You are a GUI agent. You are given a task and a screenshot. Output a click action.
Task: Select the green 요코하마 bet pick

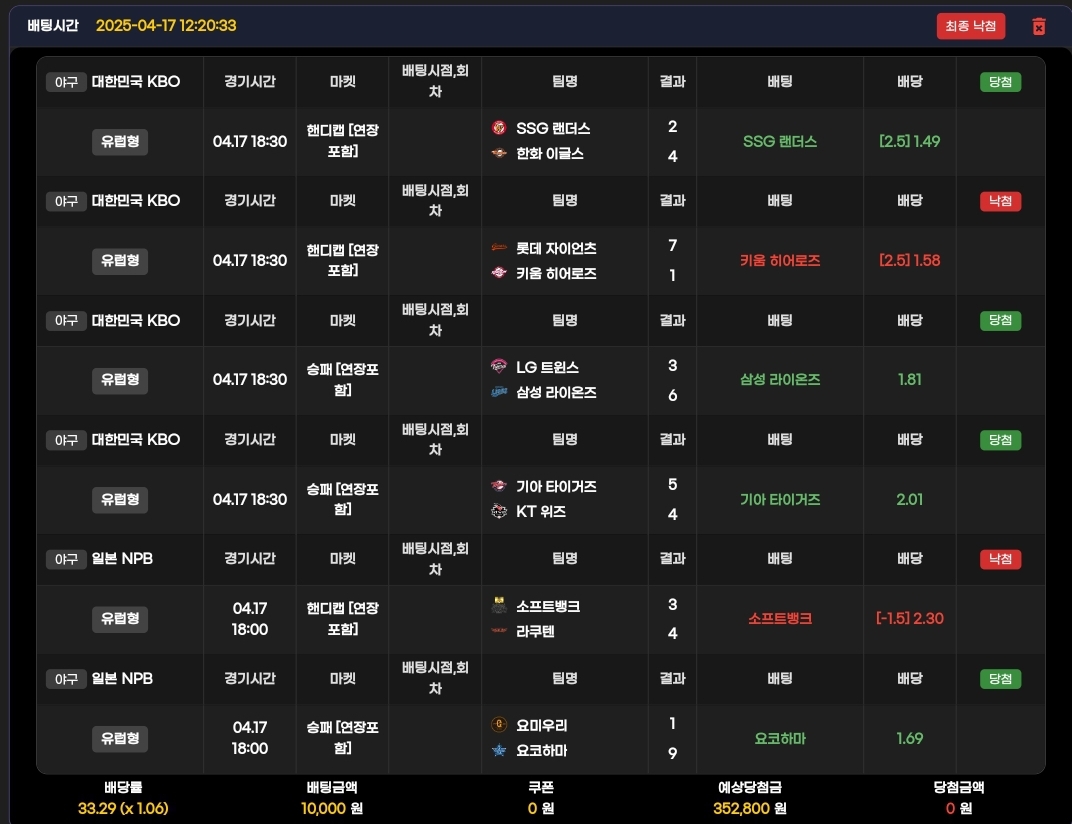(x=780, y=739)
